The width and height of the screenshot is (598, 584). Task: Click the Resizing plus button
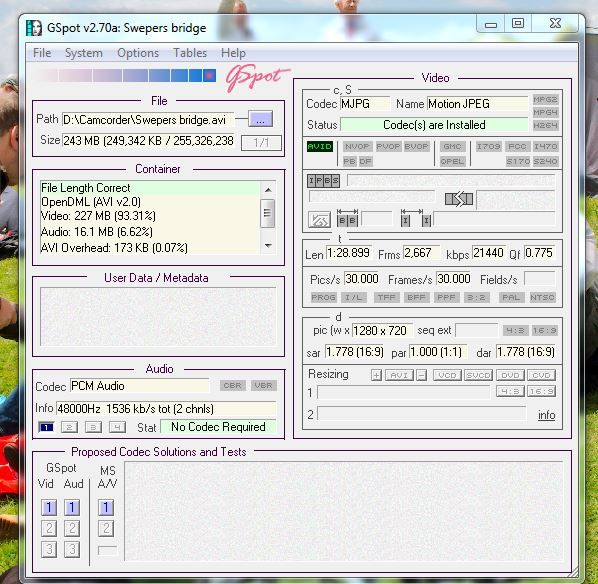pyautogui.click(x=376, y=375)
